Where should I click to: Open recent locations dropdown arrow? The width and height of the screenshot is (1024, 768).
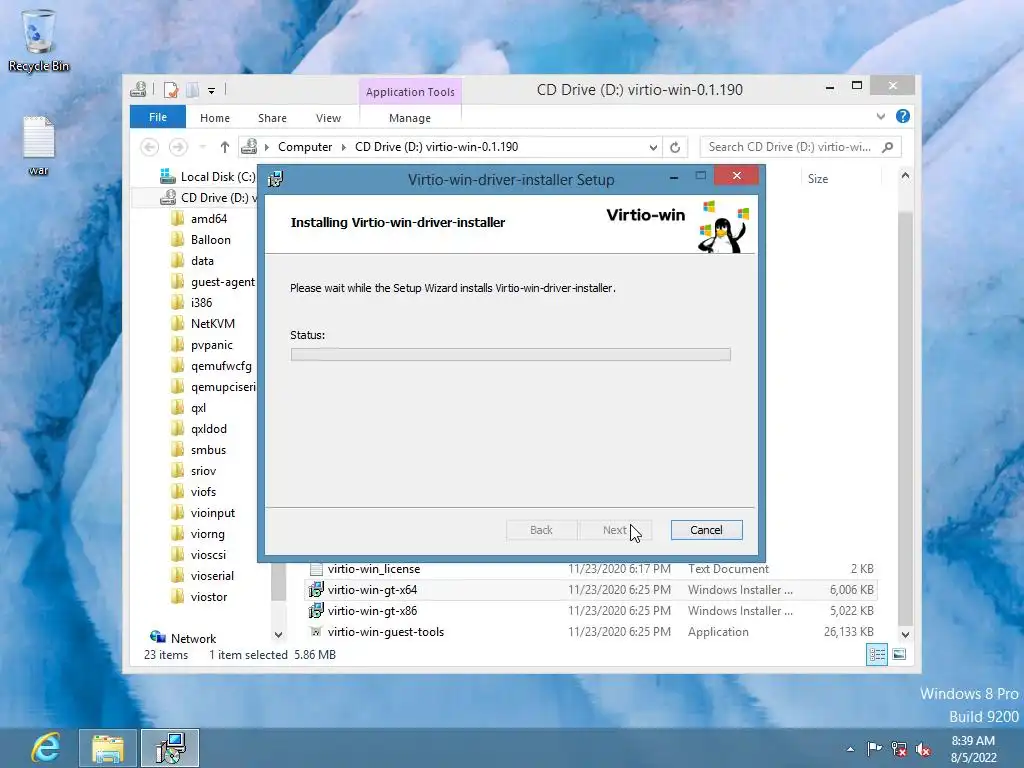coord(202,147)
